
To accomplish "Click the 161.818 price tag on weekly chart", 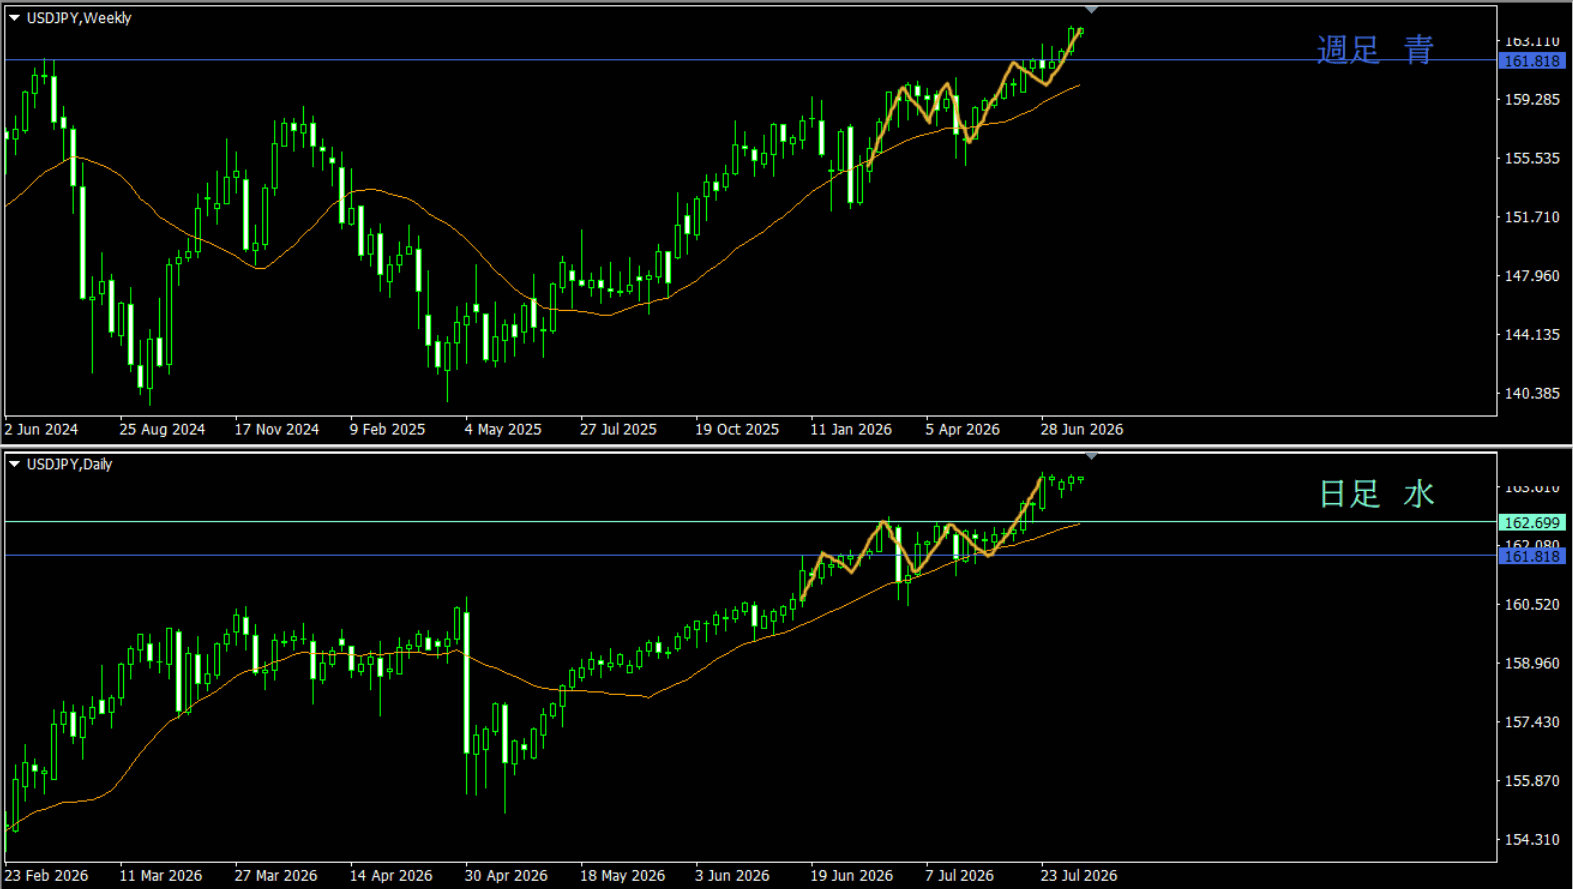I will (1532, 61).
